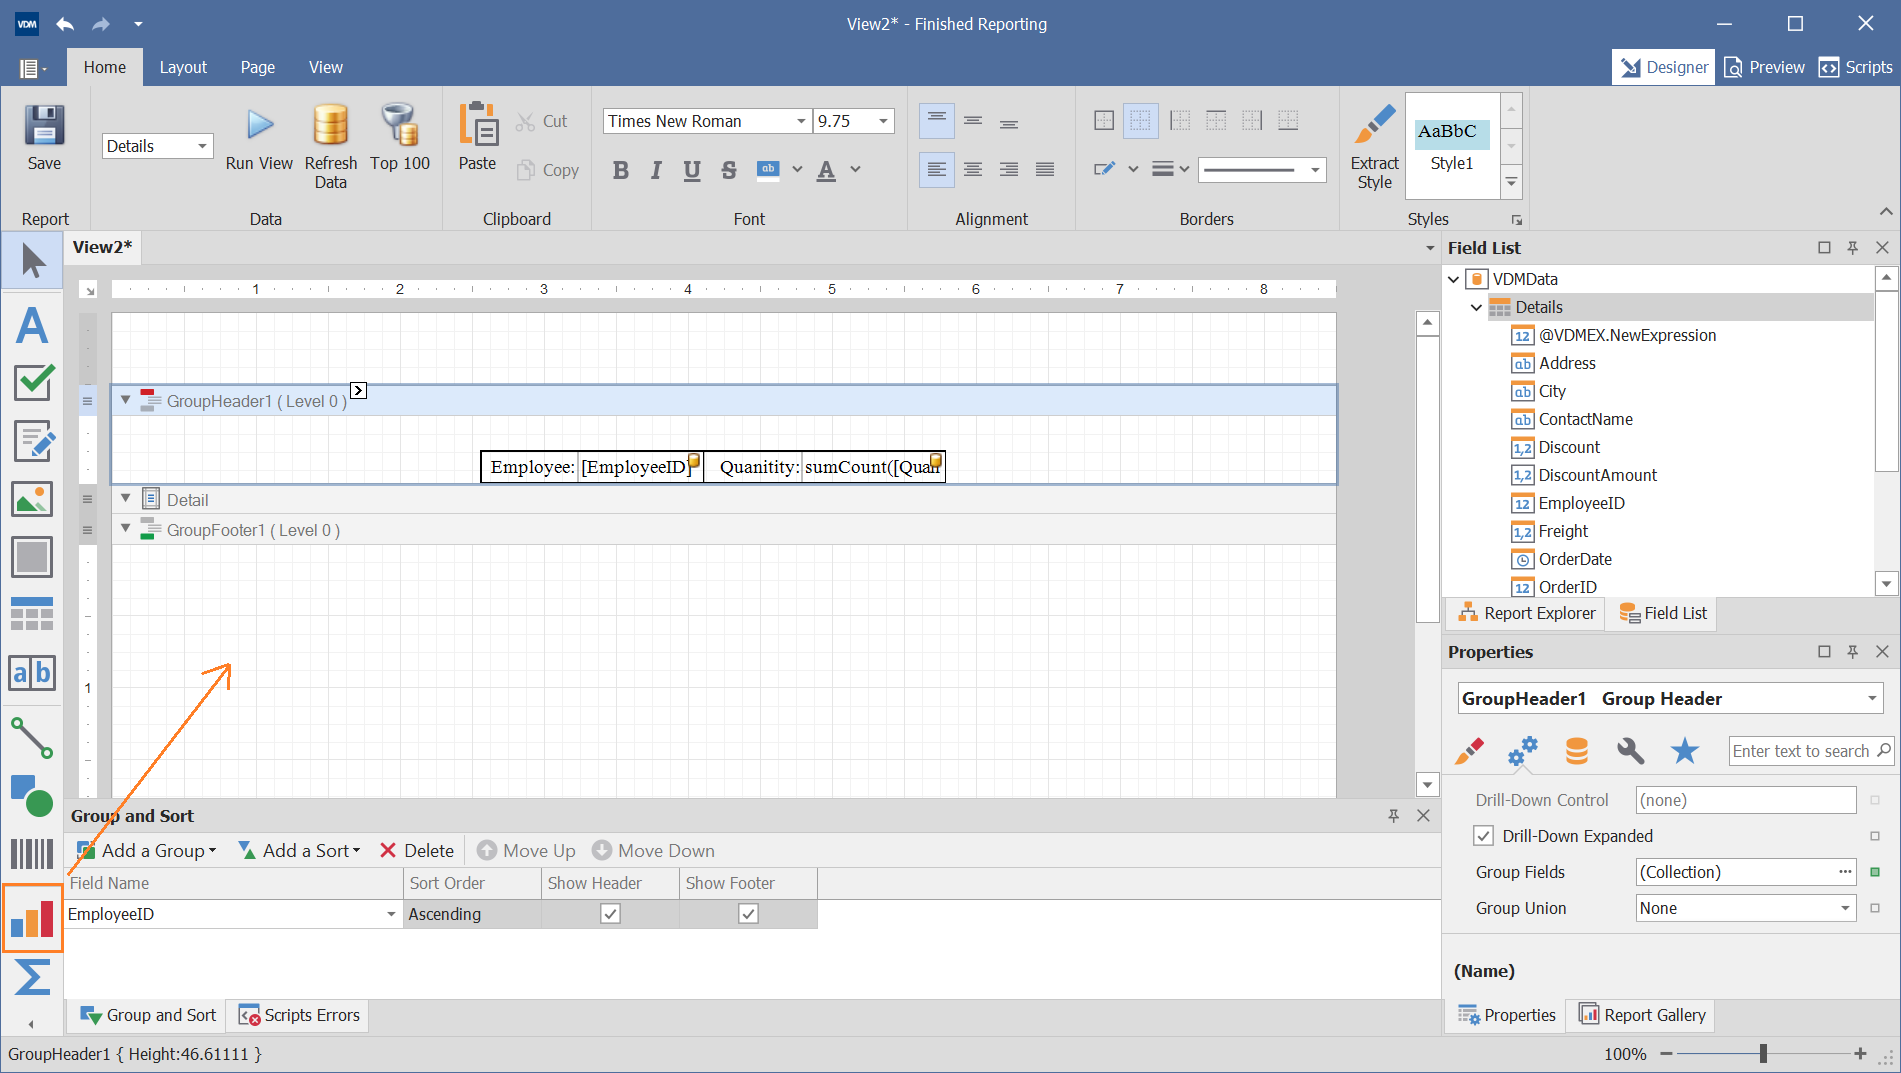Open the Details data source dropdown
This screenshot has width=1901, height=1073.
click(x=203, y=146)
